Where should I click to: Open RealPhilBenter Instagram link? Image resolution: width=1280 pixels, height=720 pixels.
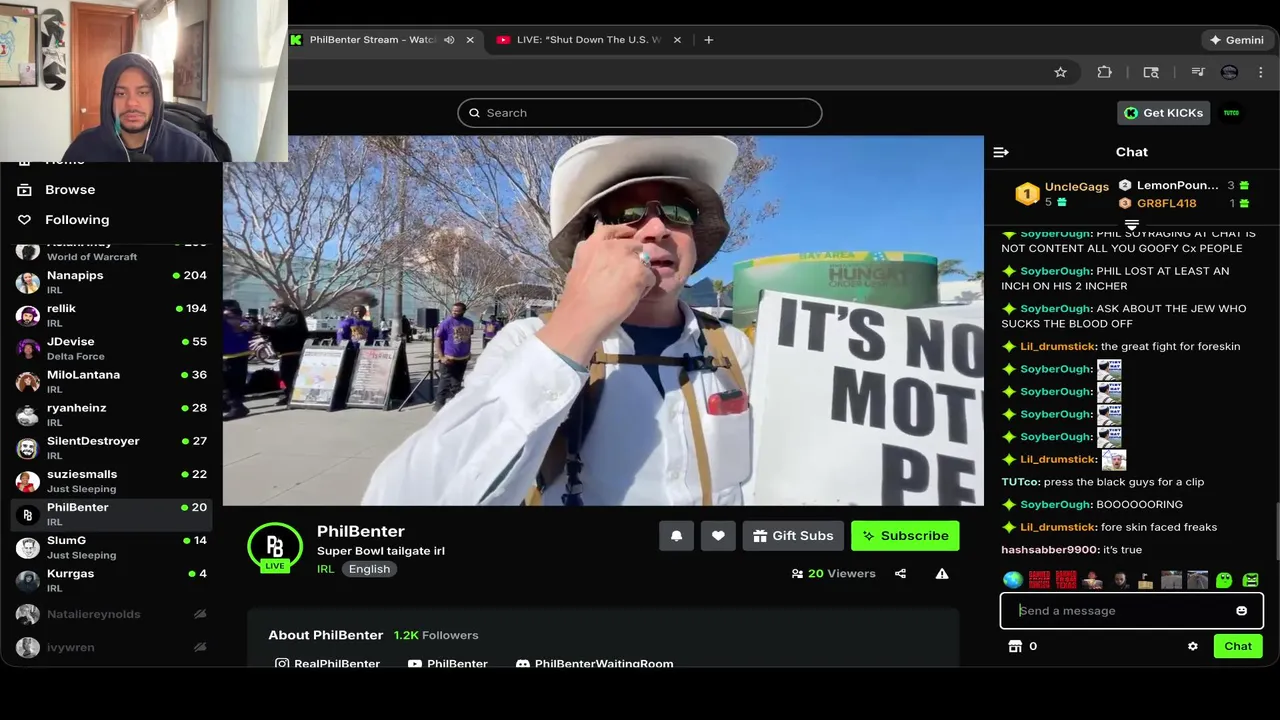(327, 664)
